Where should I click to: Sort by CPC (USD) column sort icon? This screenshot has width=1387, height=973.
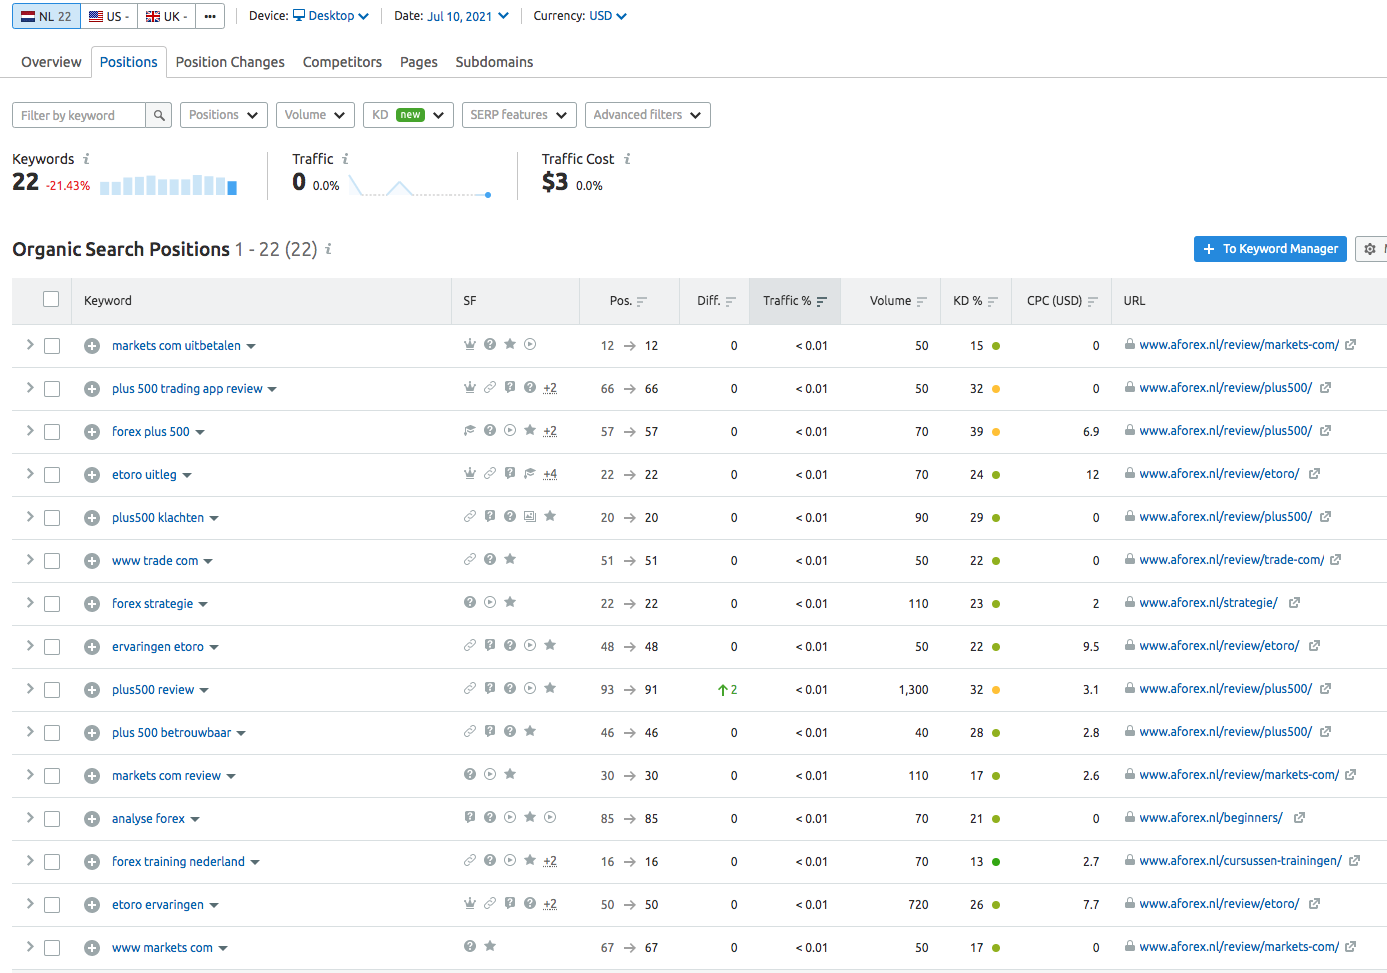[x=1093, y=301]
